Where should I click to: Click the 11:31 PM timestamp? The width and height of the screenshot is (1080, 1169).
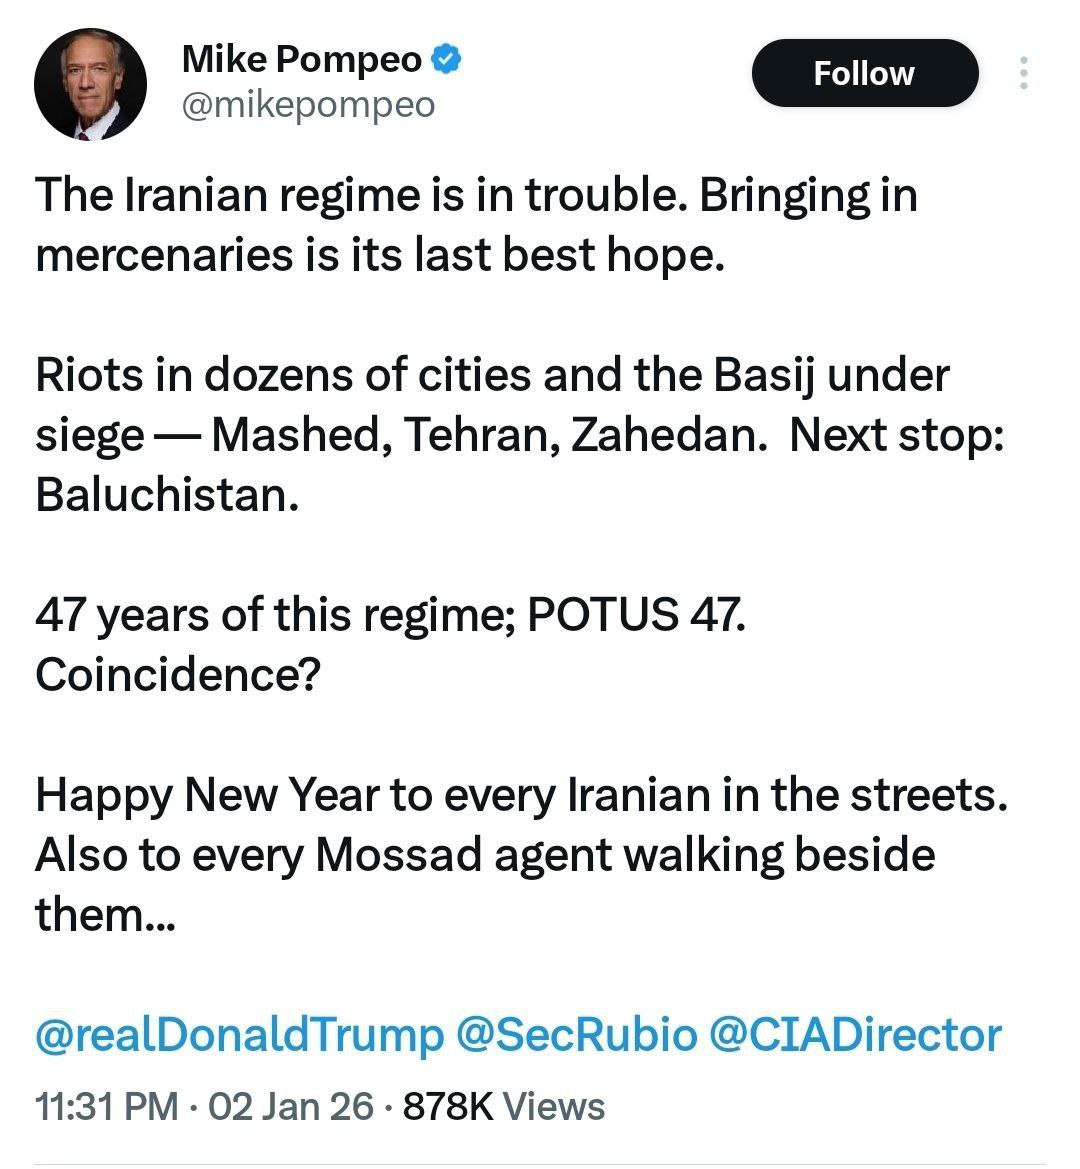point(106,1107)
